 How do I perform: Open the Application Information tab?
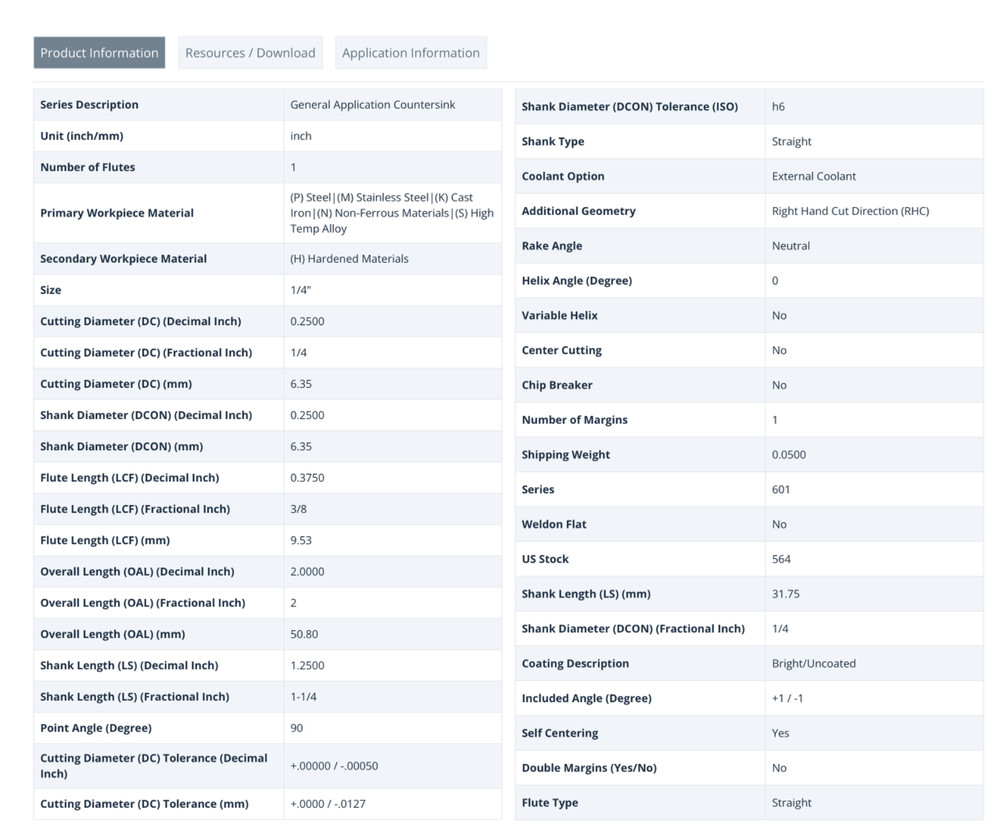[x=411, y=53]
